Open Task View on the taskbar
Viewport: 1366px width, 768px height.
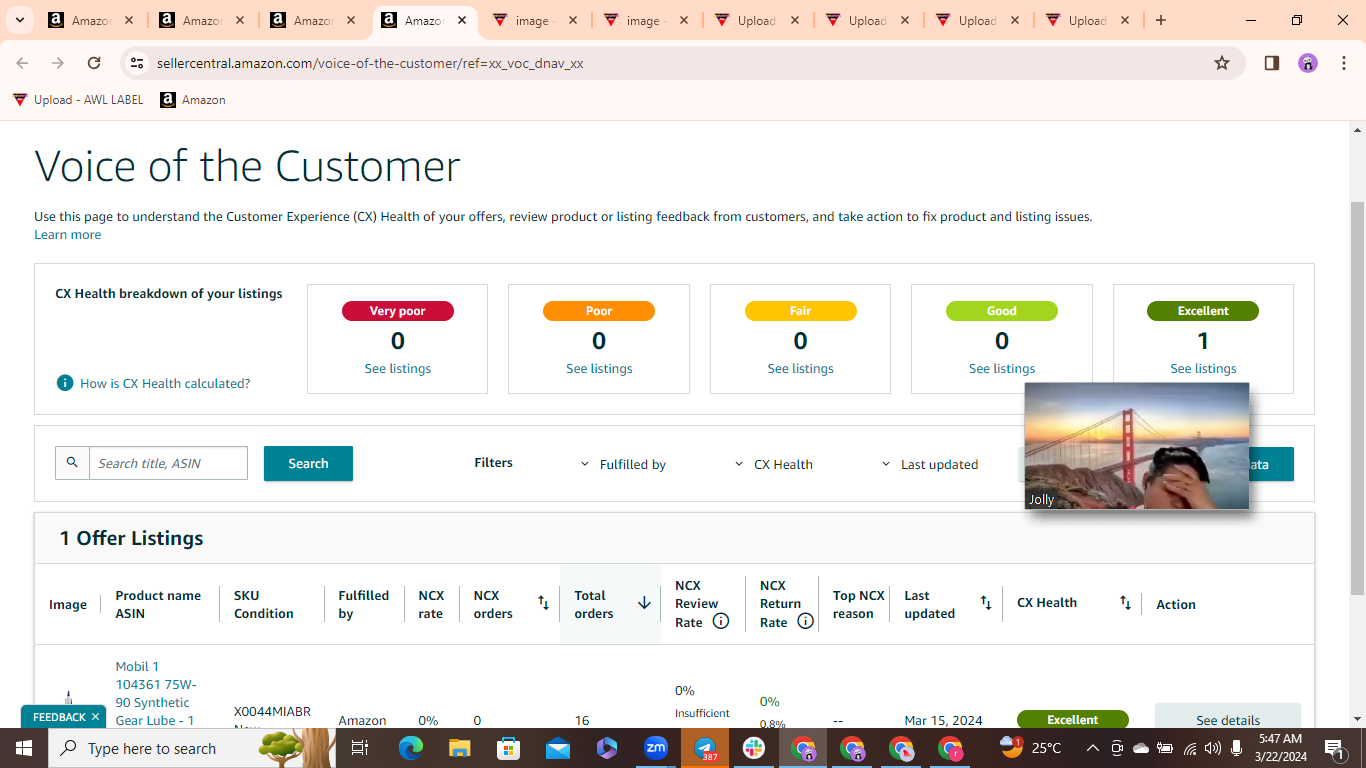tap(360, 748)
